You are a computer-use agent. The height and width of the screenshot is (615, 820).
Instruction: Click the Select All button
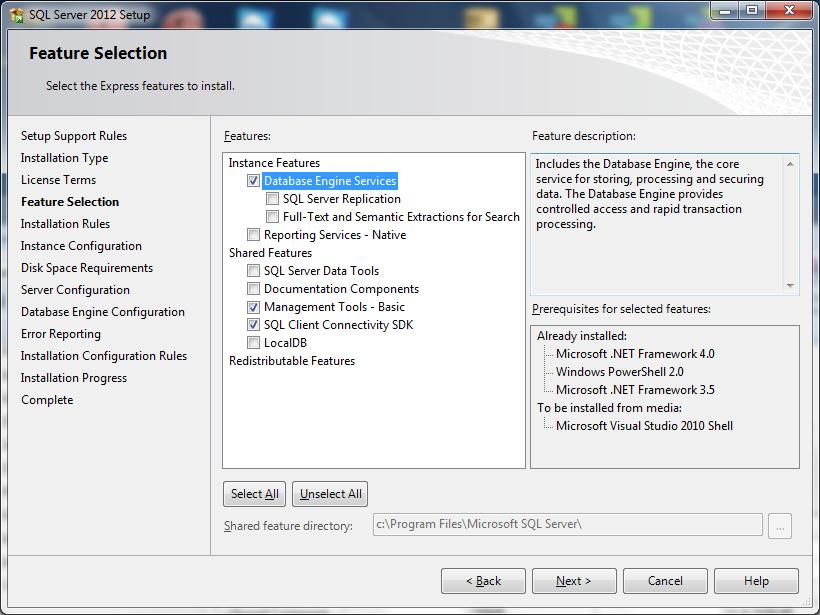255,494
